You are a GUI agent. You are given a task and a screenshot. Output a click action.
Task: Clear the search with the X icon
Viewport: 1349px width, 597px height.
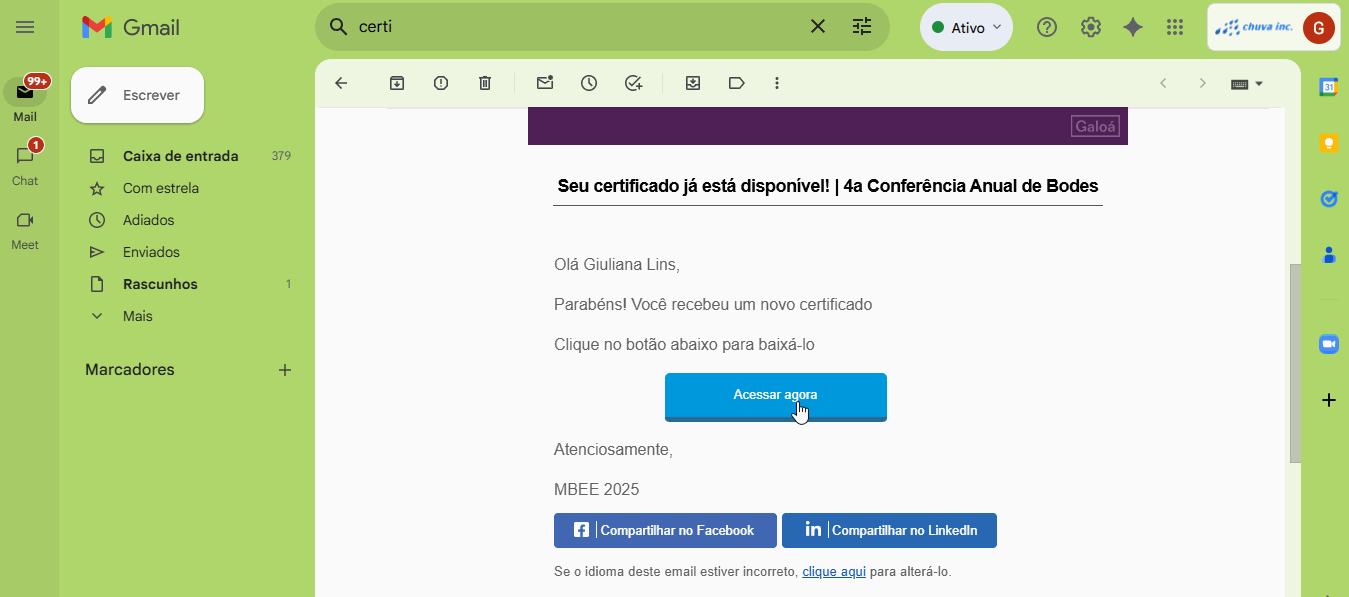coord(818,27)
